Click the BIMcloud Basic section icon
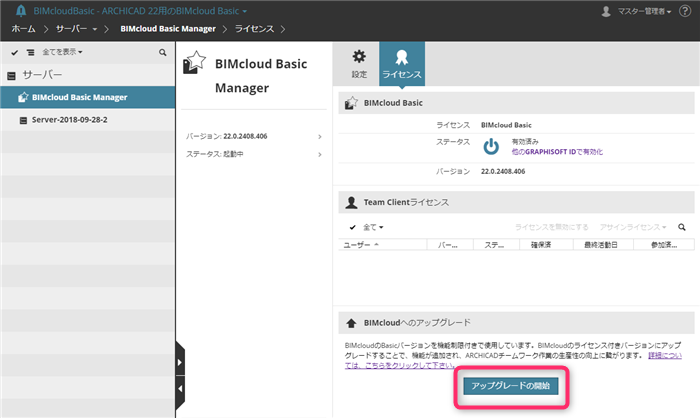Screen dimensions: 700x418 click(x=351, y=103)
